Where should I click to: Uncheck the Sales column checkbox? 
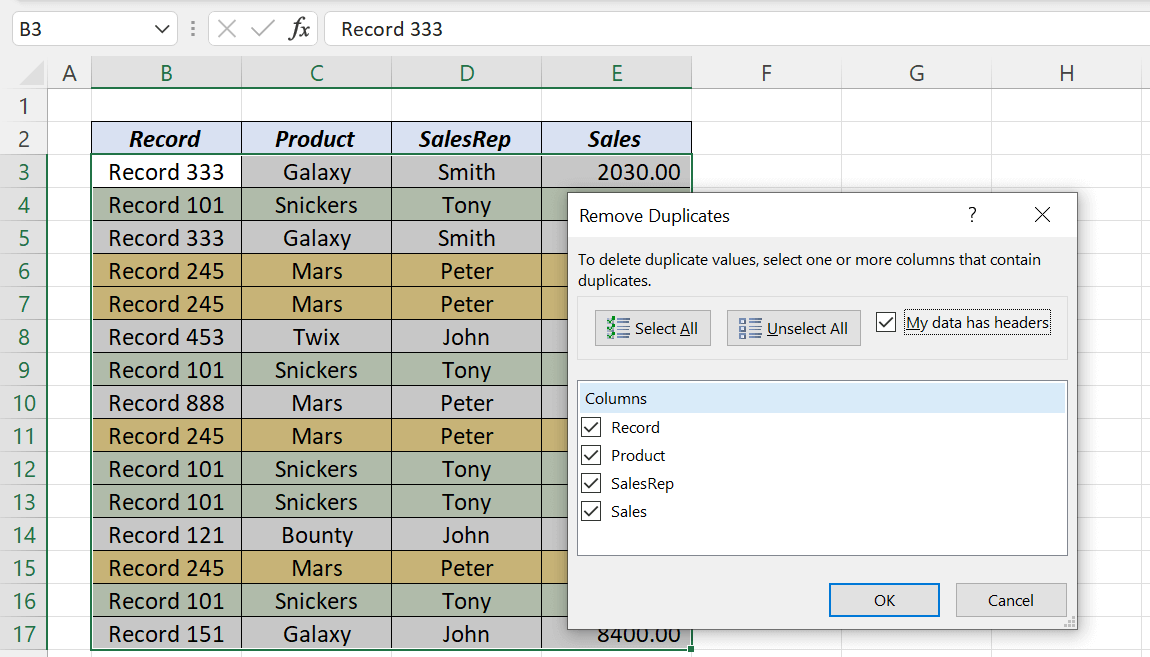pos(590,511)
